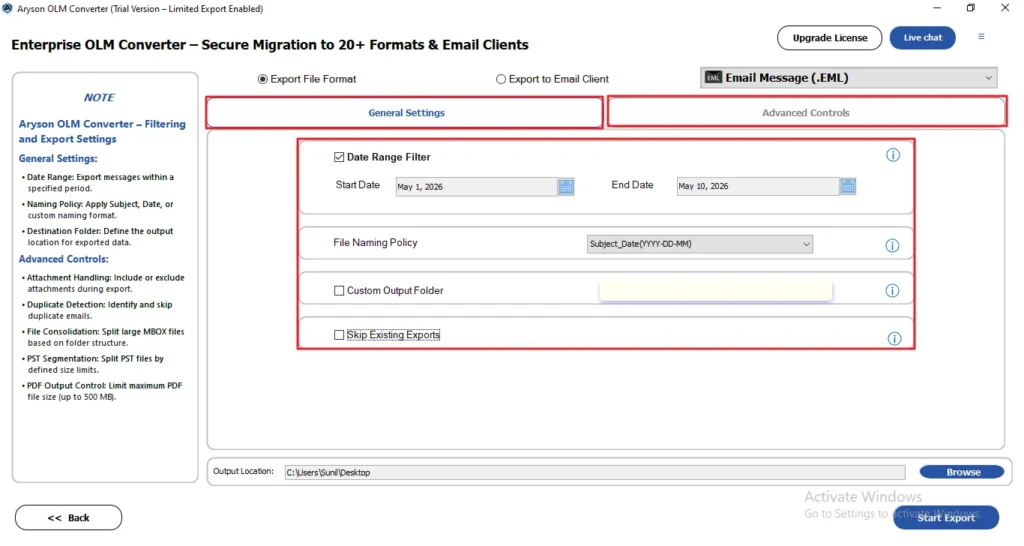Click the 'Advanced Controls:' heading in notes
The image size is (1024, 546).
[x=63, y=259]
